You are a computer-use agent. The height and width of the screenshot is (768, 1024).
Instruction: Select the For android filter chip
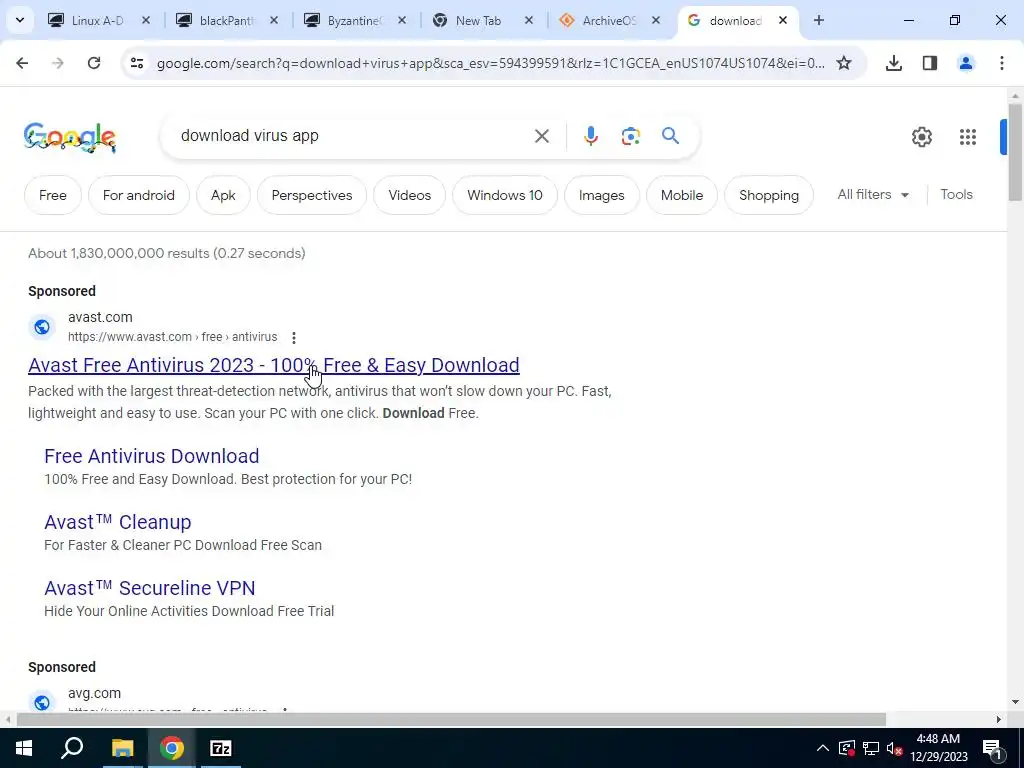138,195
